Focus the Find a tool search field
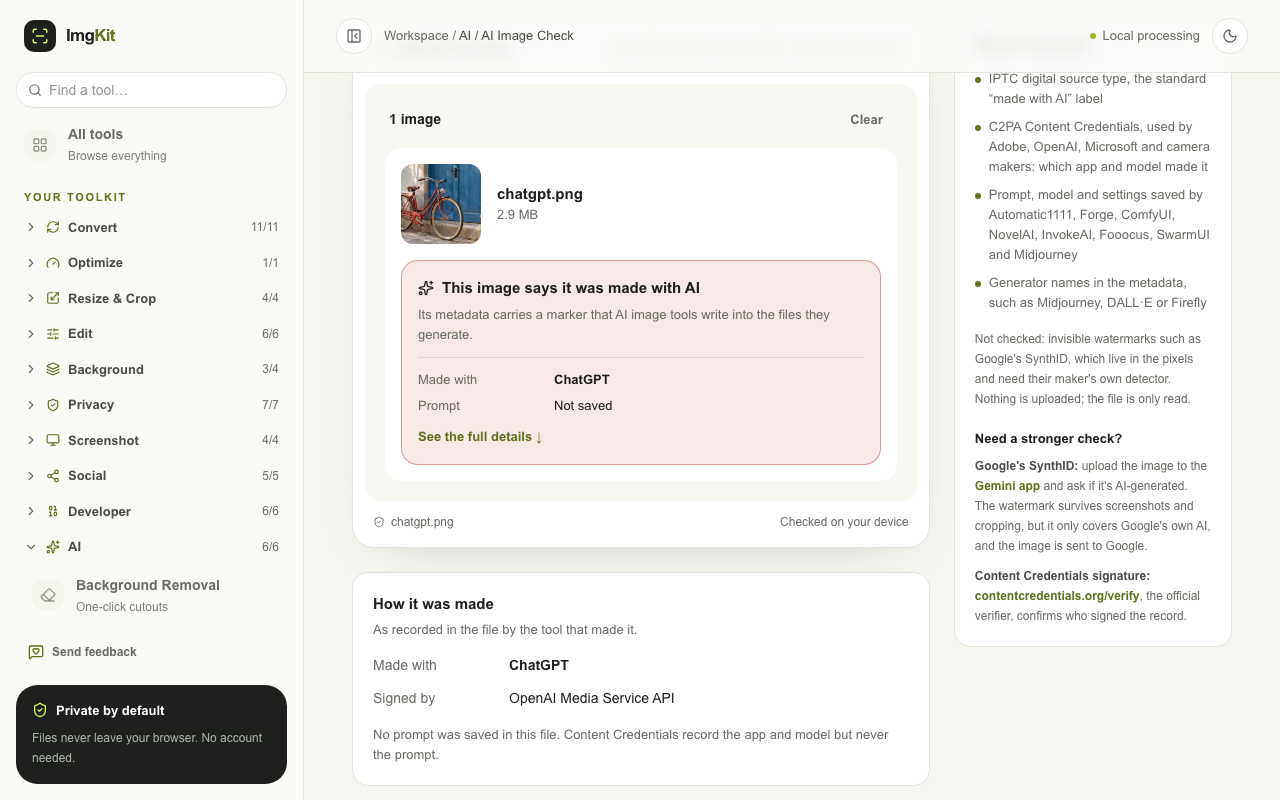The height and width of the screenshot is (800, 1280). click(151, 90)
